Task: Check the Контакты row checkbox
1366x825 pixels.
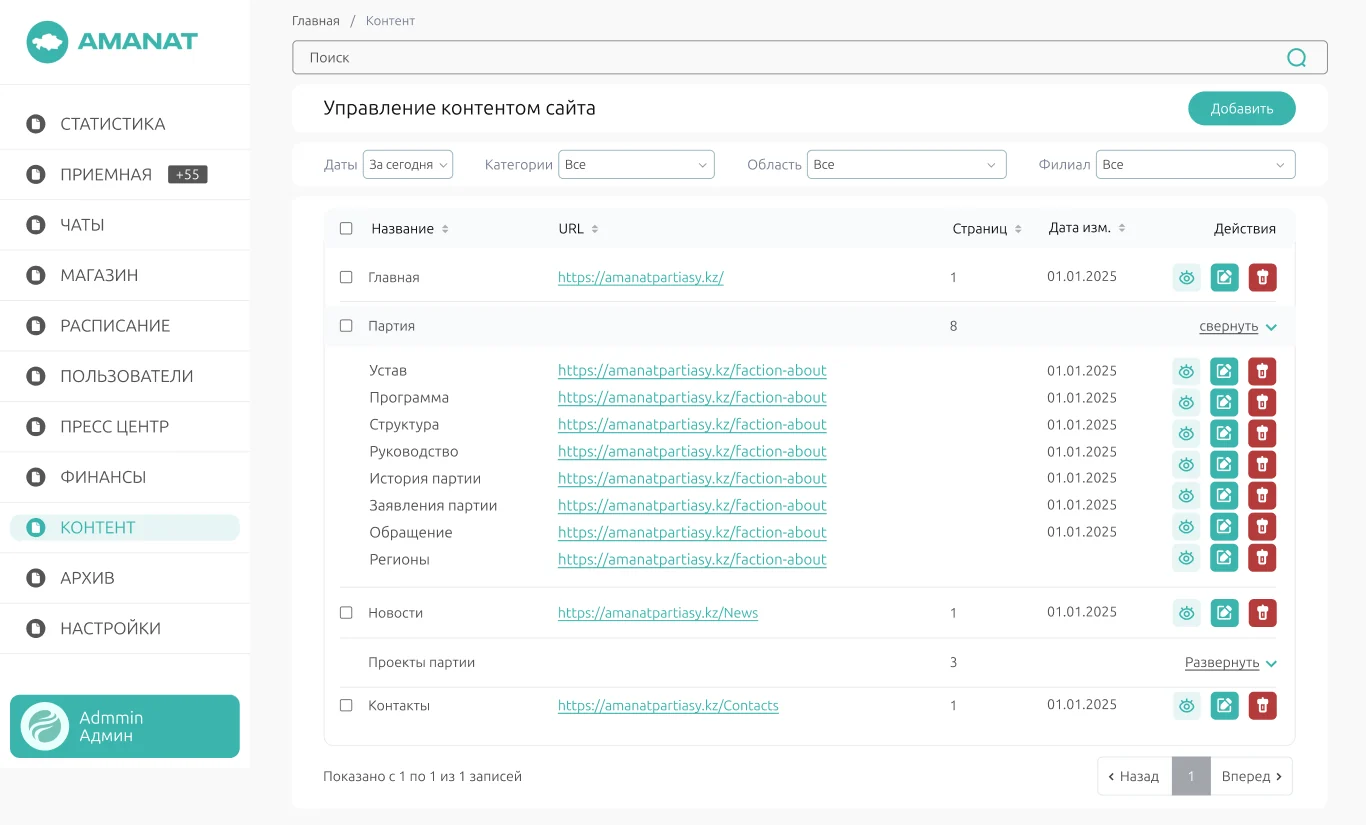Action: 346,706
